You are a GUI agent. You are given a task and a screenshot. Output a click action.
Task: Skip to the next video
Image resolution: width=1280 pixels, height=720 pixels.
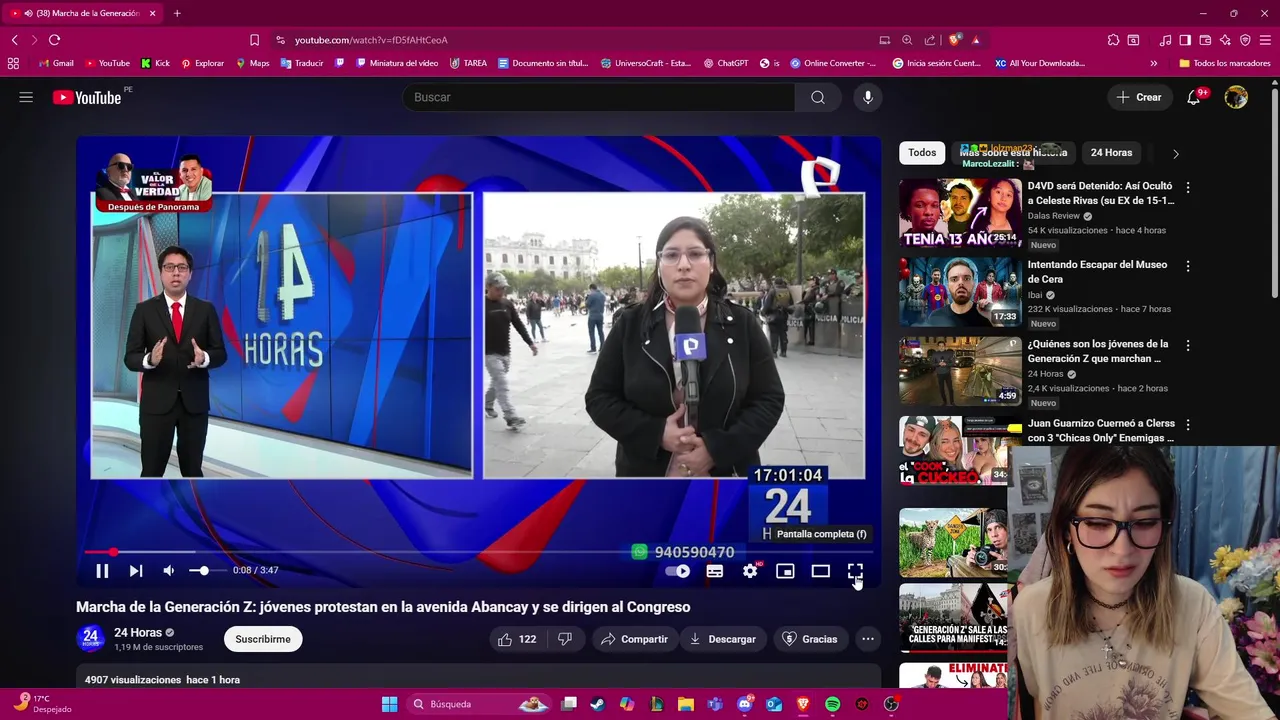[136, 571]
